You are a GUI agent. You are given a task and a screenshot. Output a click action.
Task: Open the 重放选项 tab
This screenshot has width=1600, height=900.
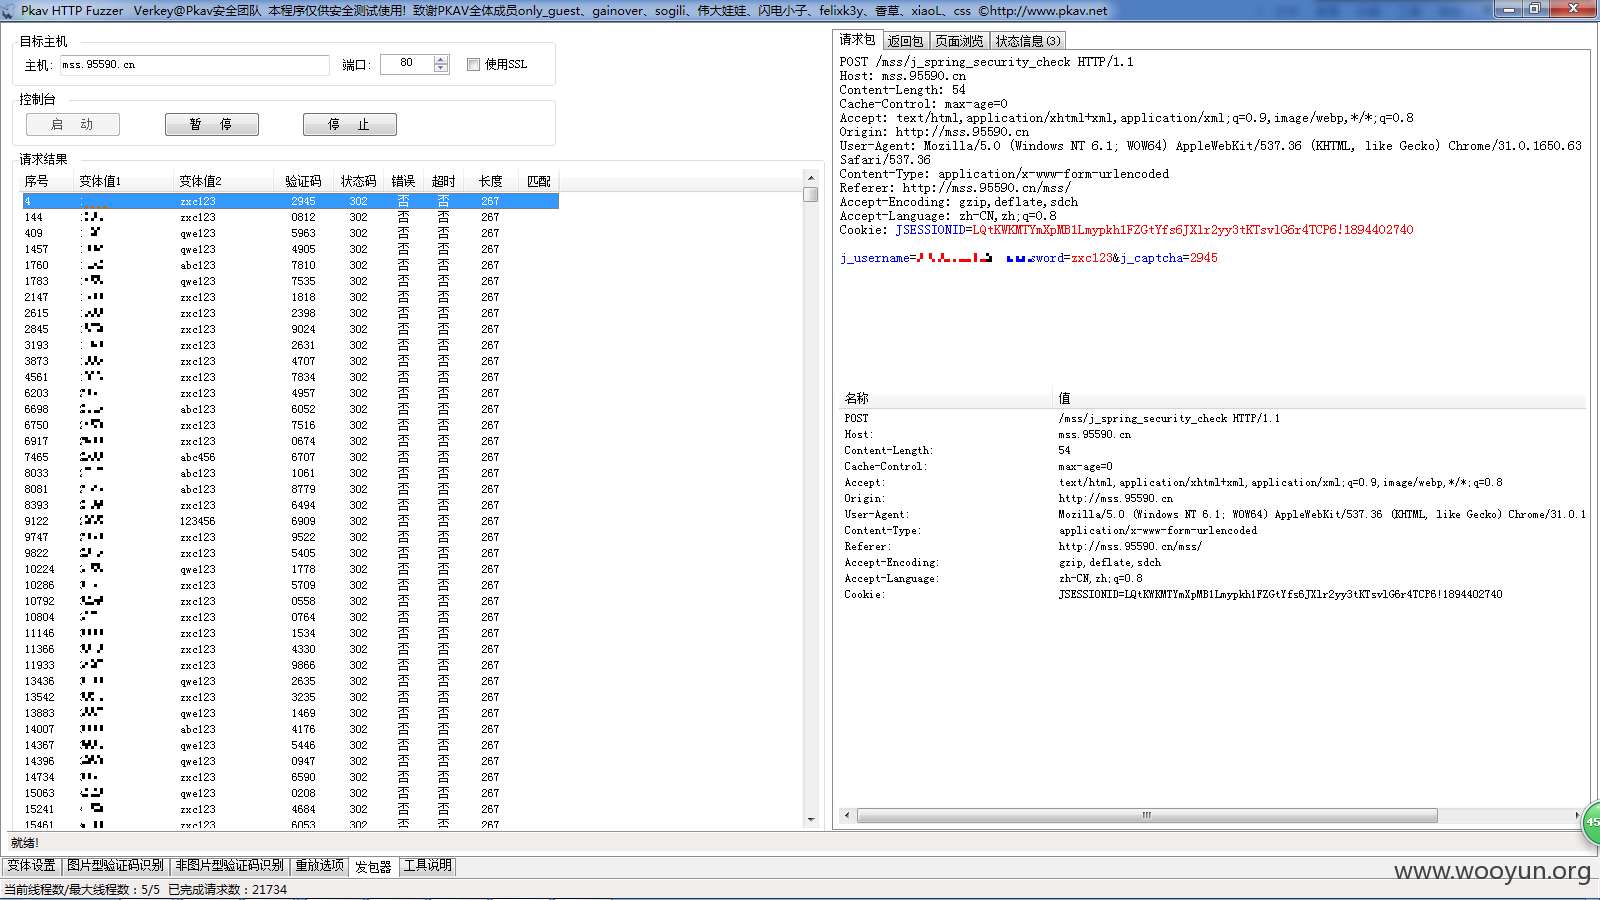320,866
